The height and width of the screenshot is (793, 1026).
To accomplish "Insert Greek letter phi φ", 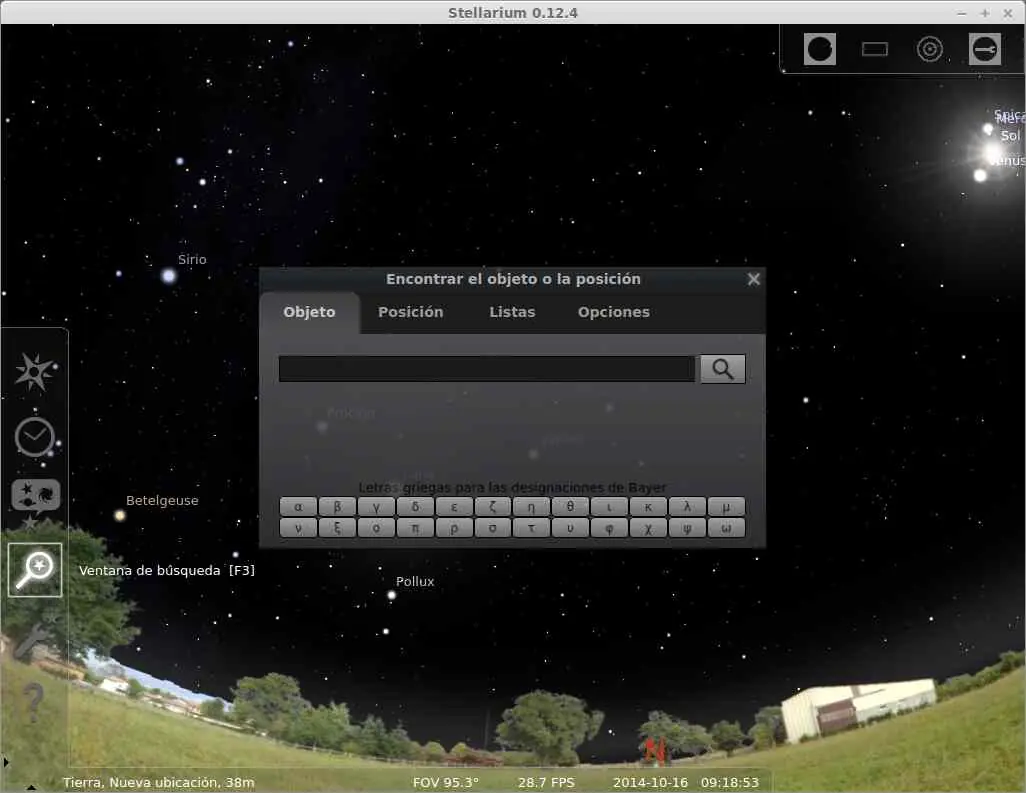I will click(x=609, y=528).
